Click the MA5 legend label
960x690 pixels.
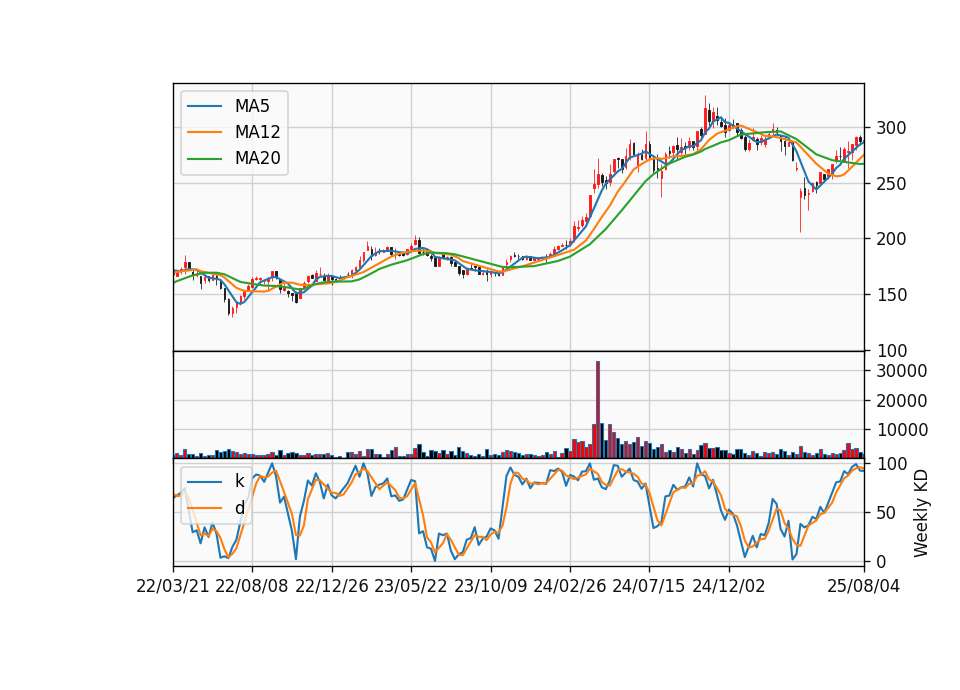click(252, 106)
